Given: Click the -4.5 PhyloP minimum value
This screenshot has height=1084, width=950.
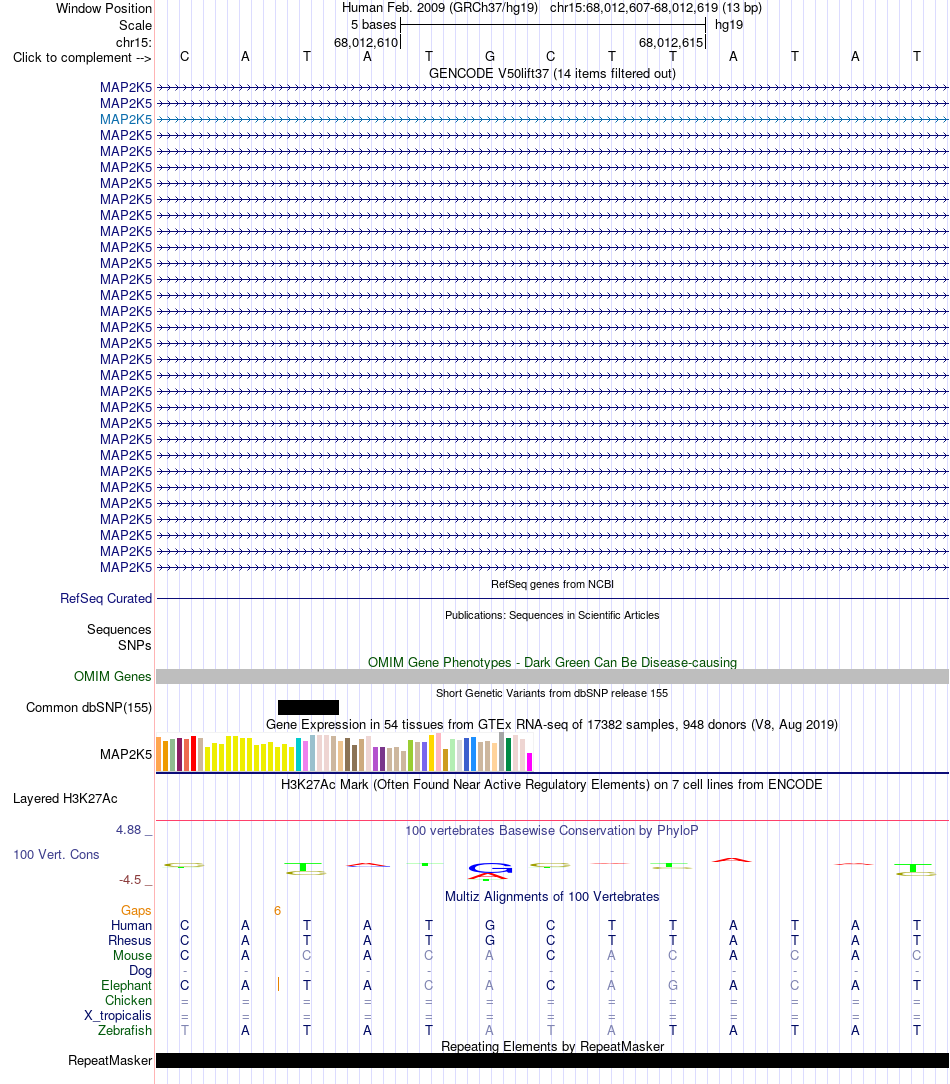Looking at the screenshot, I should pyautogui.click(x=129, y=880).
